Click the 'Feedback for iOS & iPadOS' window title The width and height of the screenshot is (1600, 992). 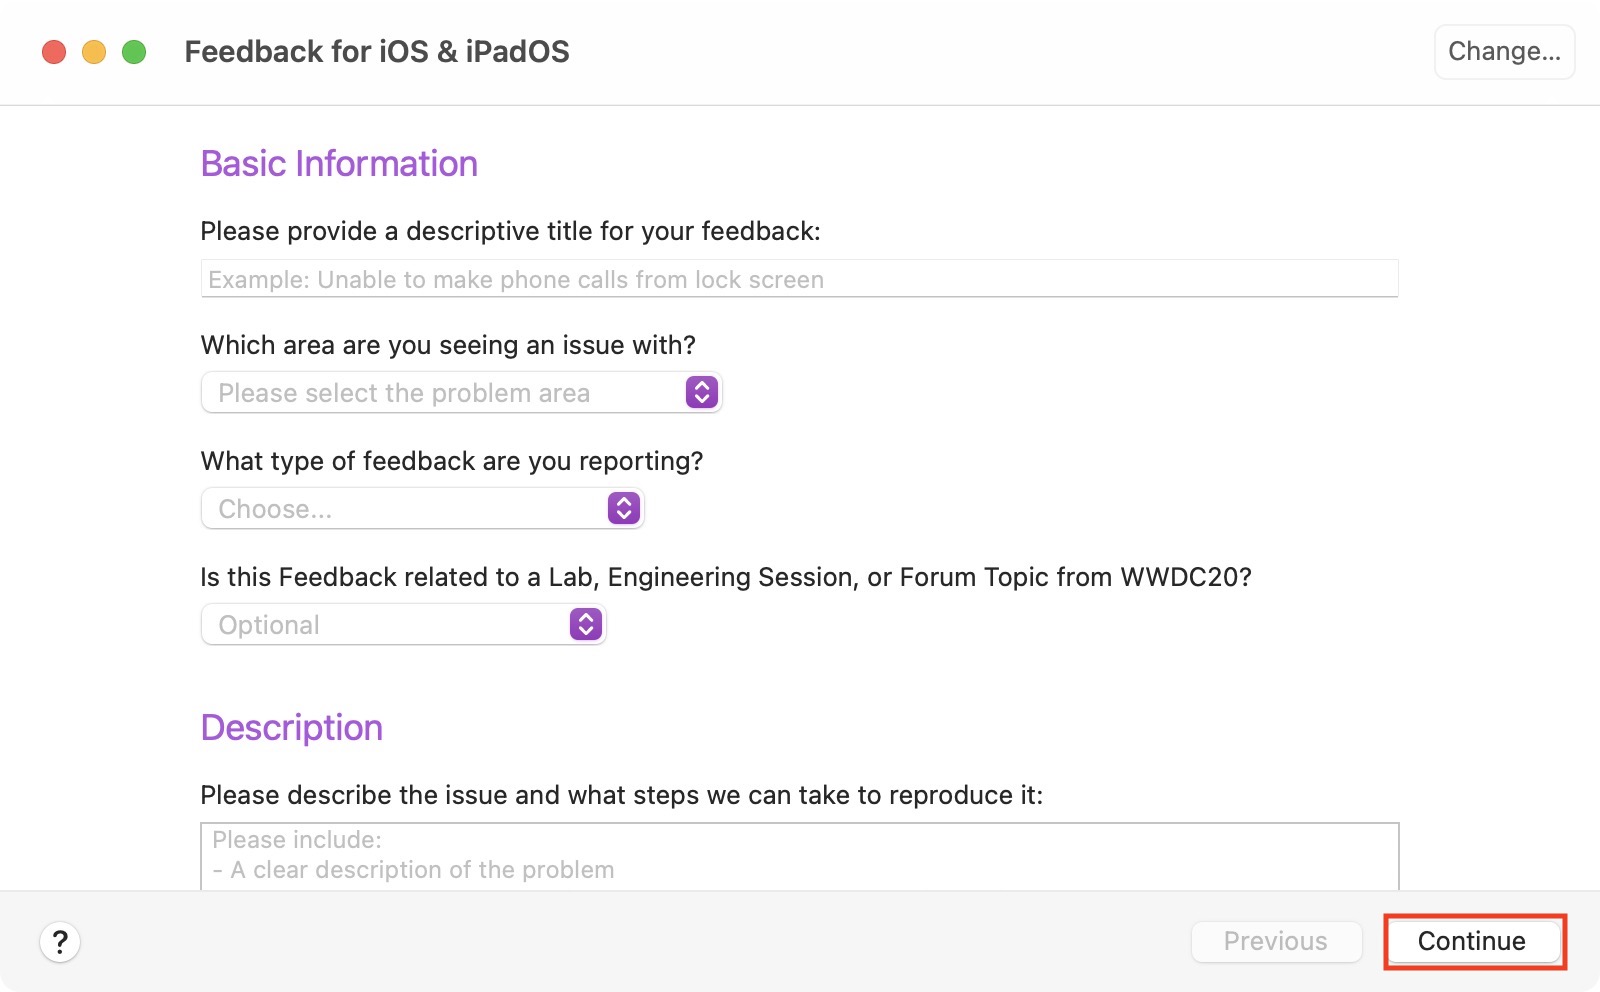pyautogui.click(x=377, y=52)
